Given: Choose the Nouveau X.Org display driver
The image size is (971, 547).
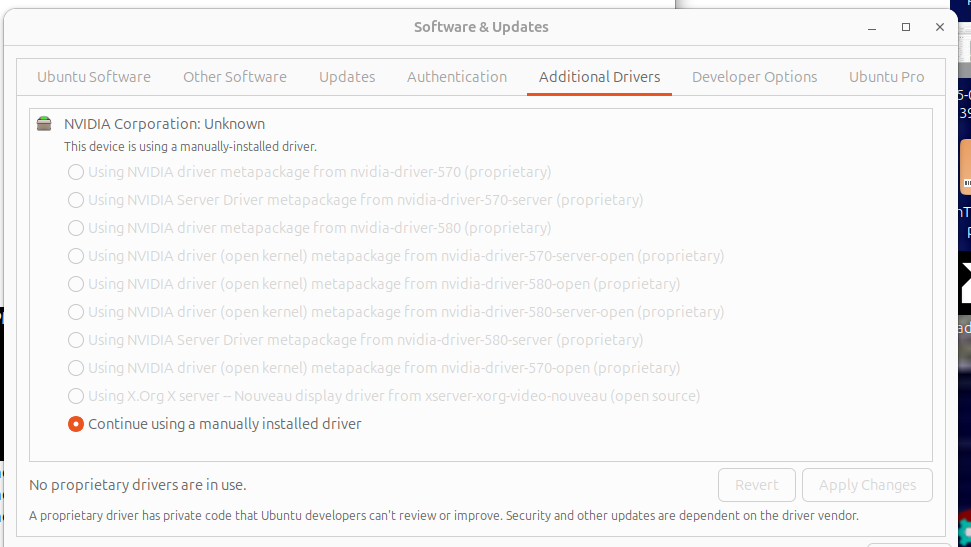Looking at the screenshot, I should [76, 396].
